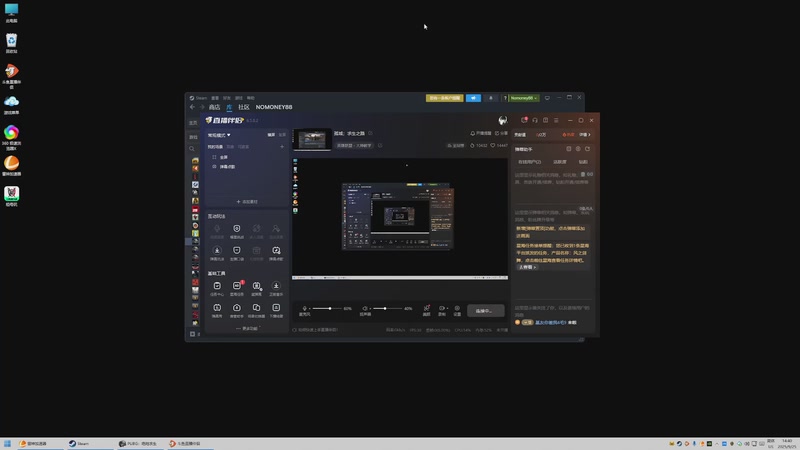Open the 社区 tab in Steam
The image size is (800, 450).
tap(244, 107)
